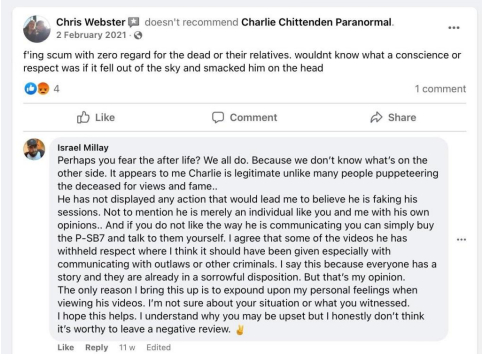Click the Comment button under the post
Image resolution: width=486 pixels, height=360 pixels.
click(244, 117)
